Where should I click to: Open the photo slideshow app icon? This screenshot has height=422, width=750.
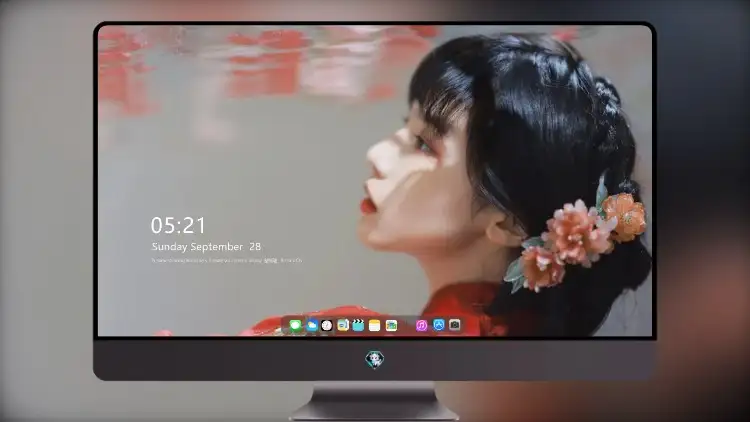391,325
